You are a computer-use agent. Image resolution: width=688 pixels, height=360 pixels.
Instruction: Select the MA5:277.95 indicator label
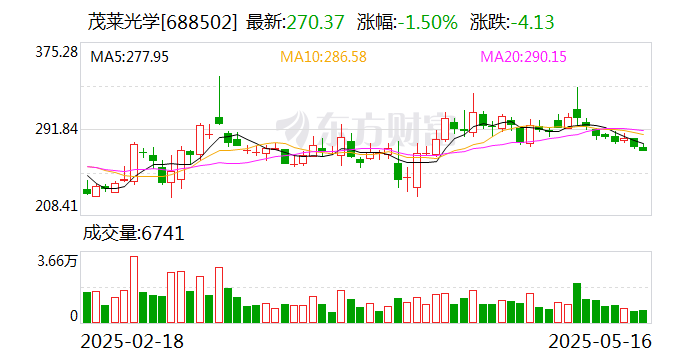(x=129, y=57)
